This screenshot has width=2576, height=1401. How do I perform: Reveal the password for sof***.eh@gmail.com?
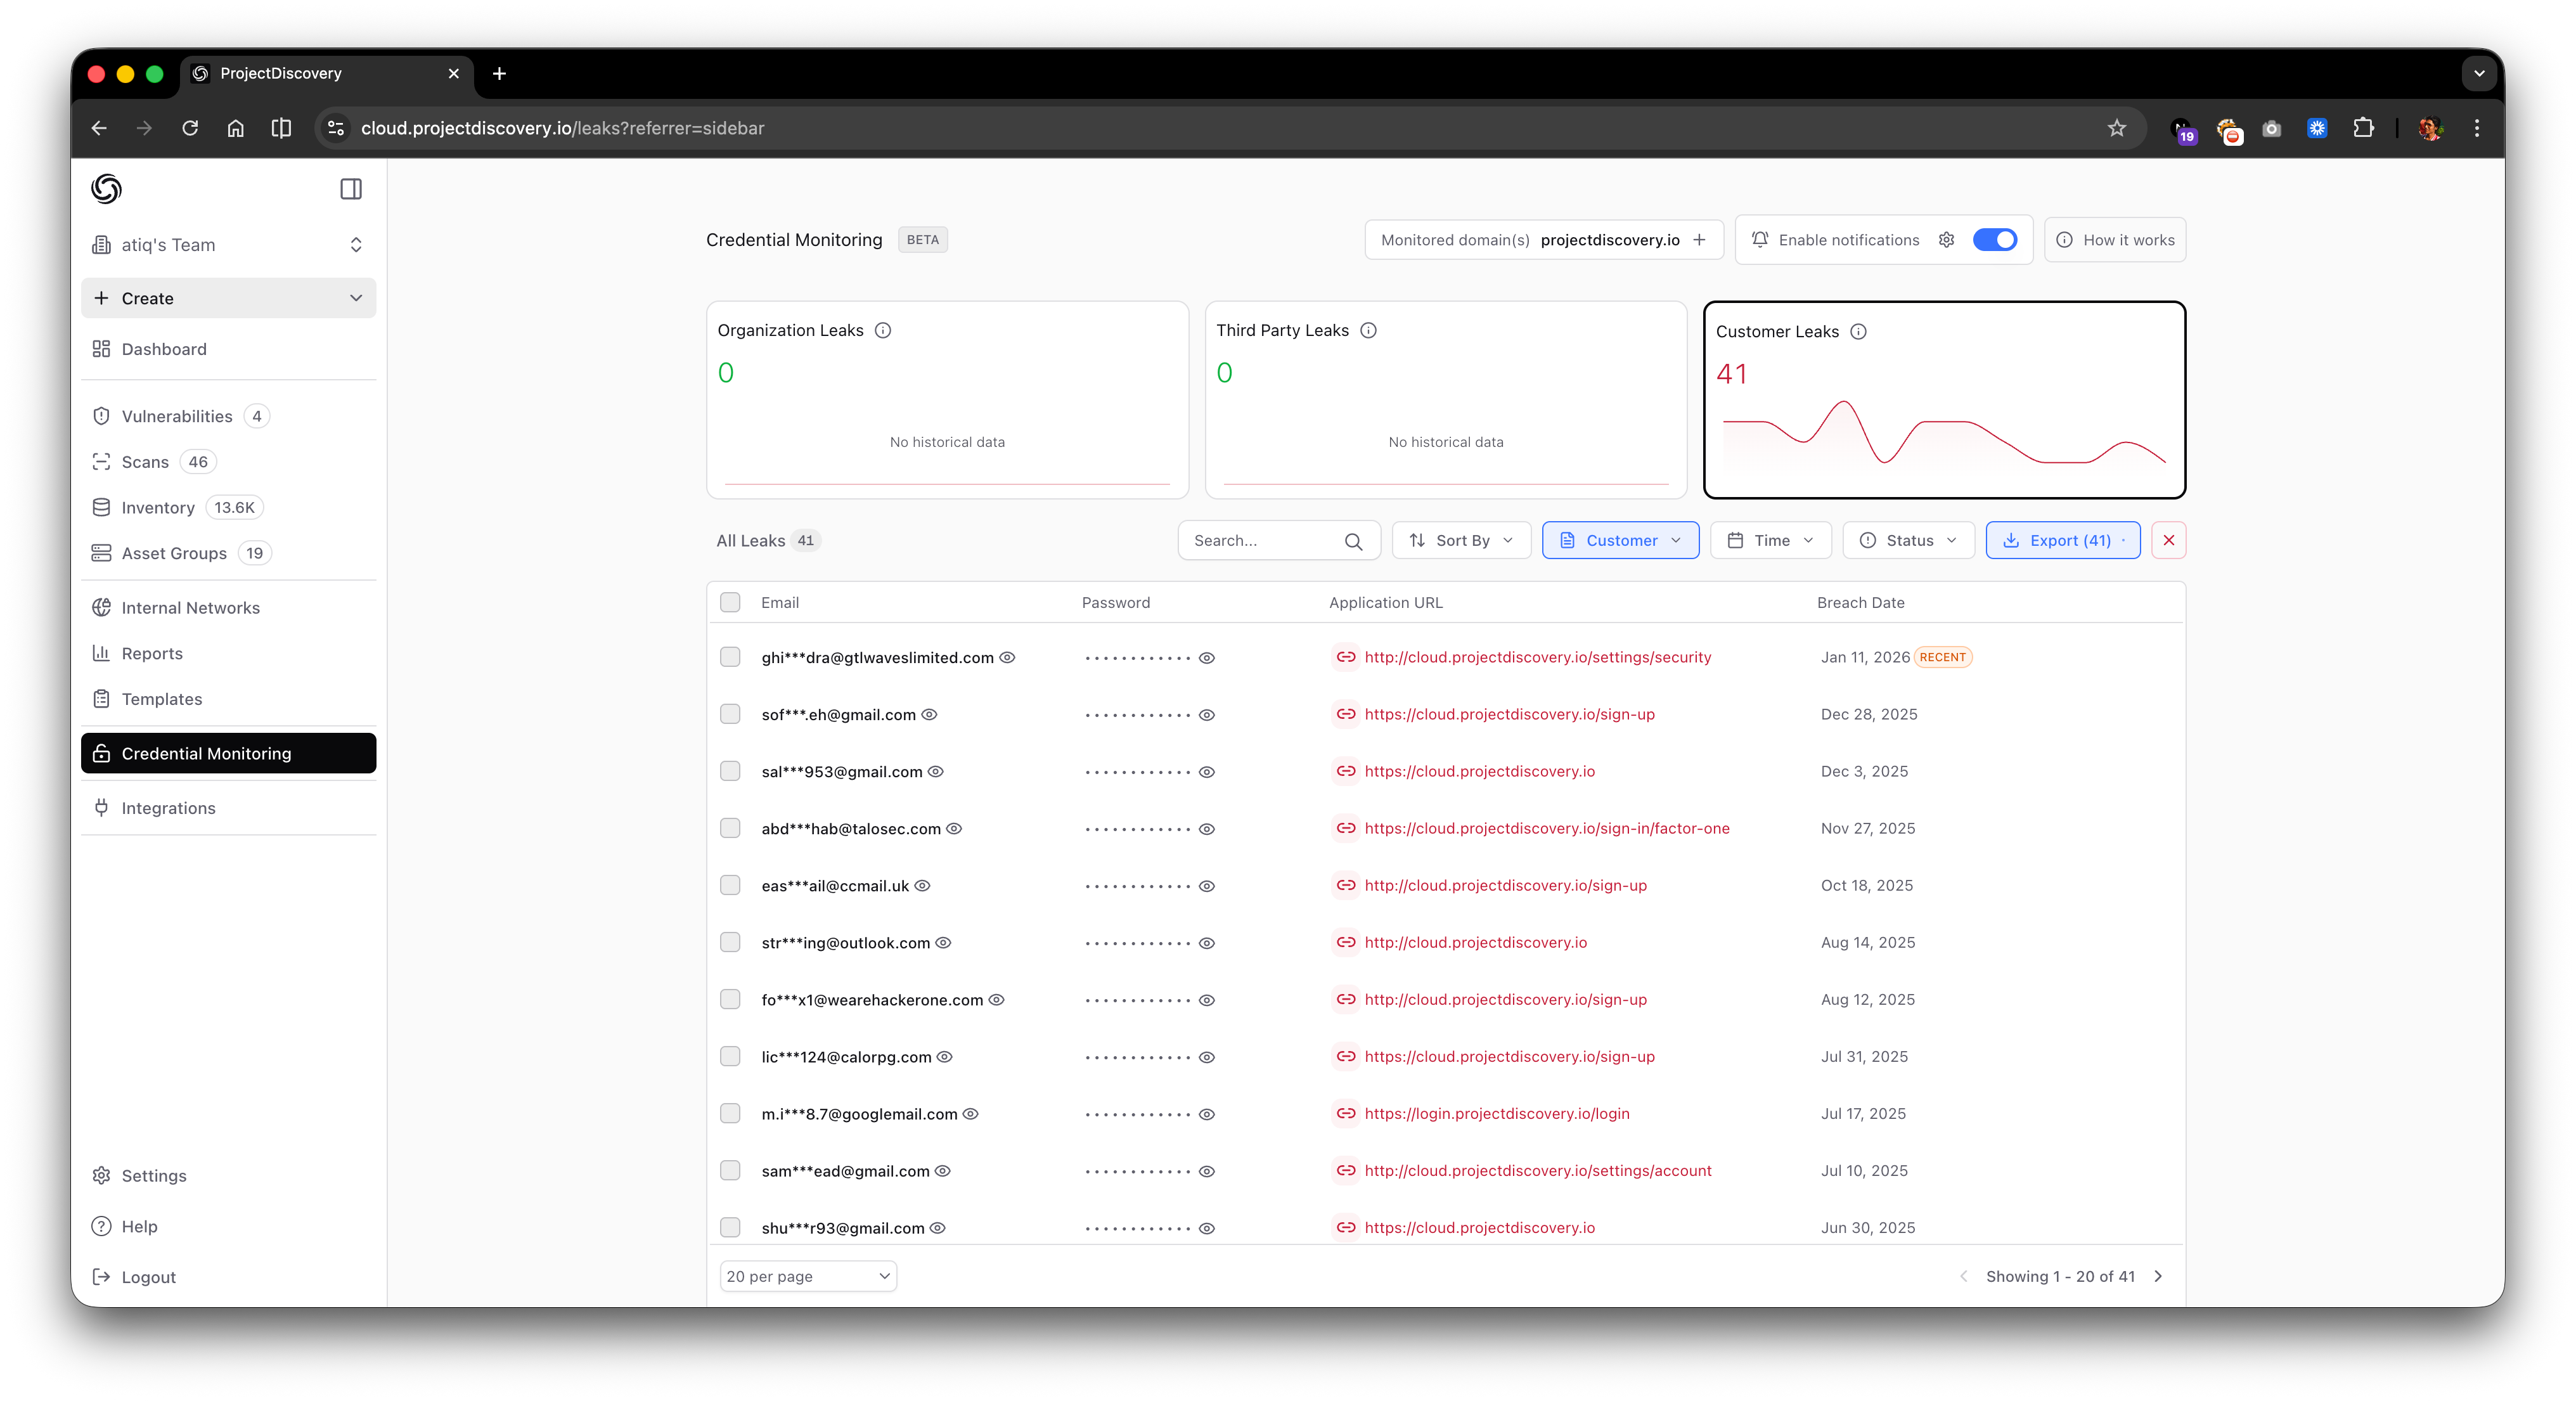pos(1207,715)
